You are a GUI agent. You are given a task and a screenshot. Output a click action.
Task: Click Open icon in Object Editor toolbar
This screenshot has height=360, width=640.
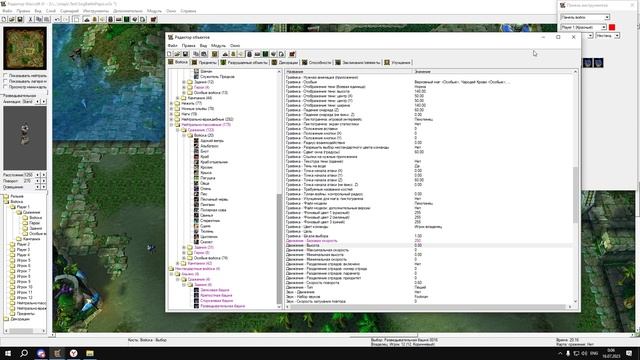(178, 54)
